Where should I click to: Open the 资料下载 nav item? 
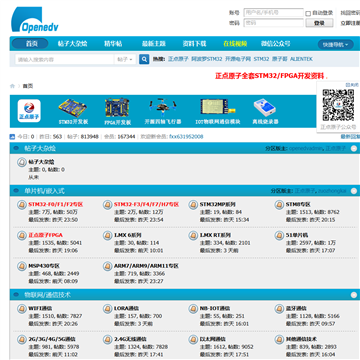point(194,44)
